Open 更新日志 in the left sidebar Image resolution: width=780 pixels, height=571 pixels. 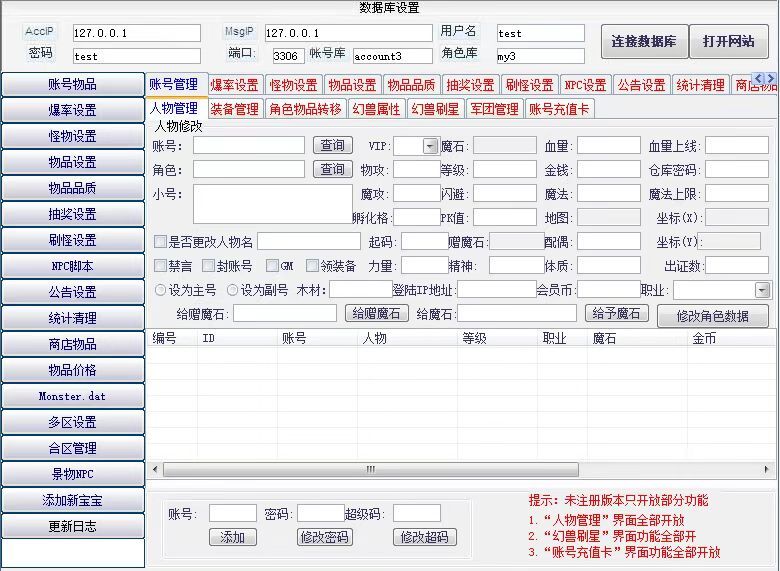pos(73,526)
